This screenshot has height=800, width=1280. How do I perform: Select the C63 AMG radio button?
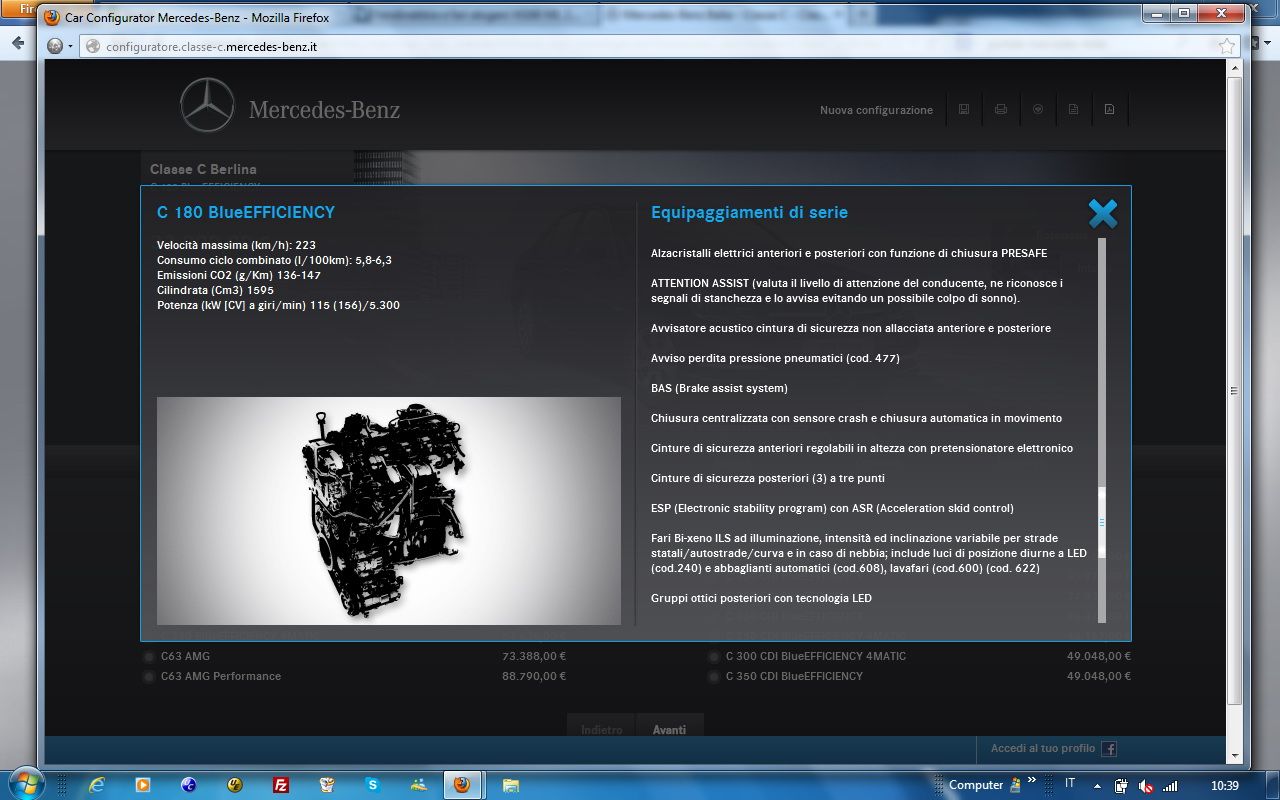click(x=149, y=657)
